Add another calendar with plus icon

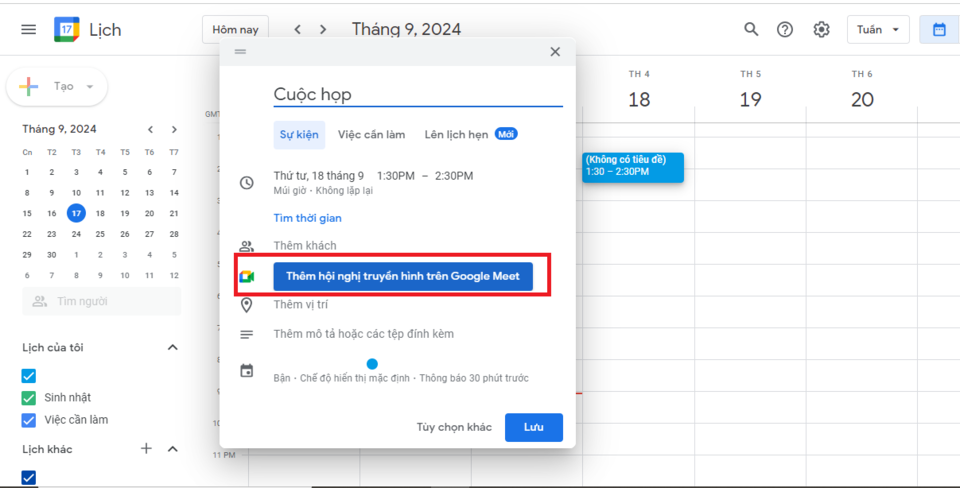(x=146, y=449)
